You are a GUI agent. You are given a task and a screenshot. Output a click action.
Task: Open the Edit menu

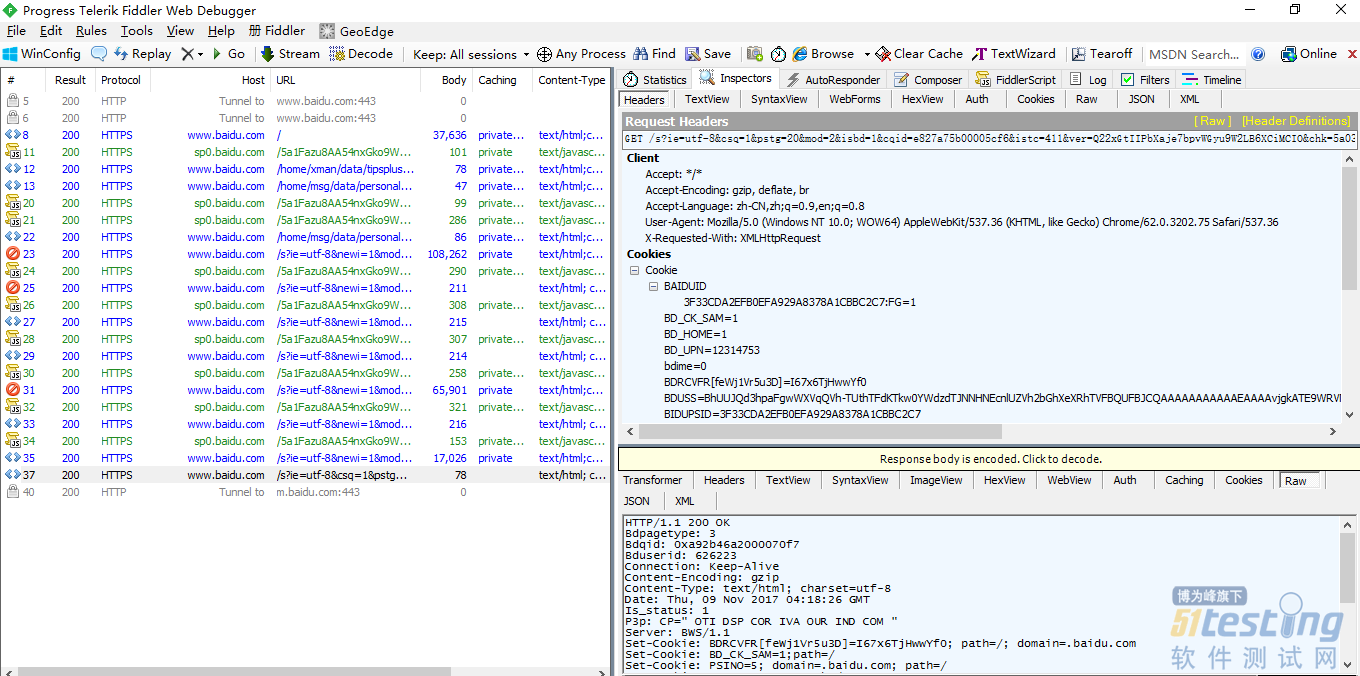[51, 31]
